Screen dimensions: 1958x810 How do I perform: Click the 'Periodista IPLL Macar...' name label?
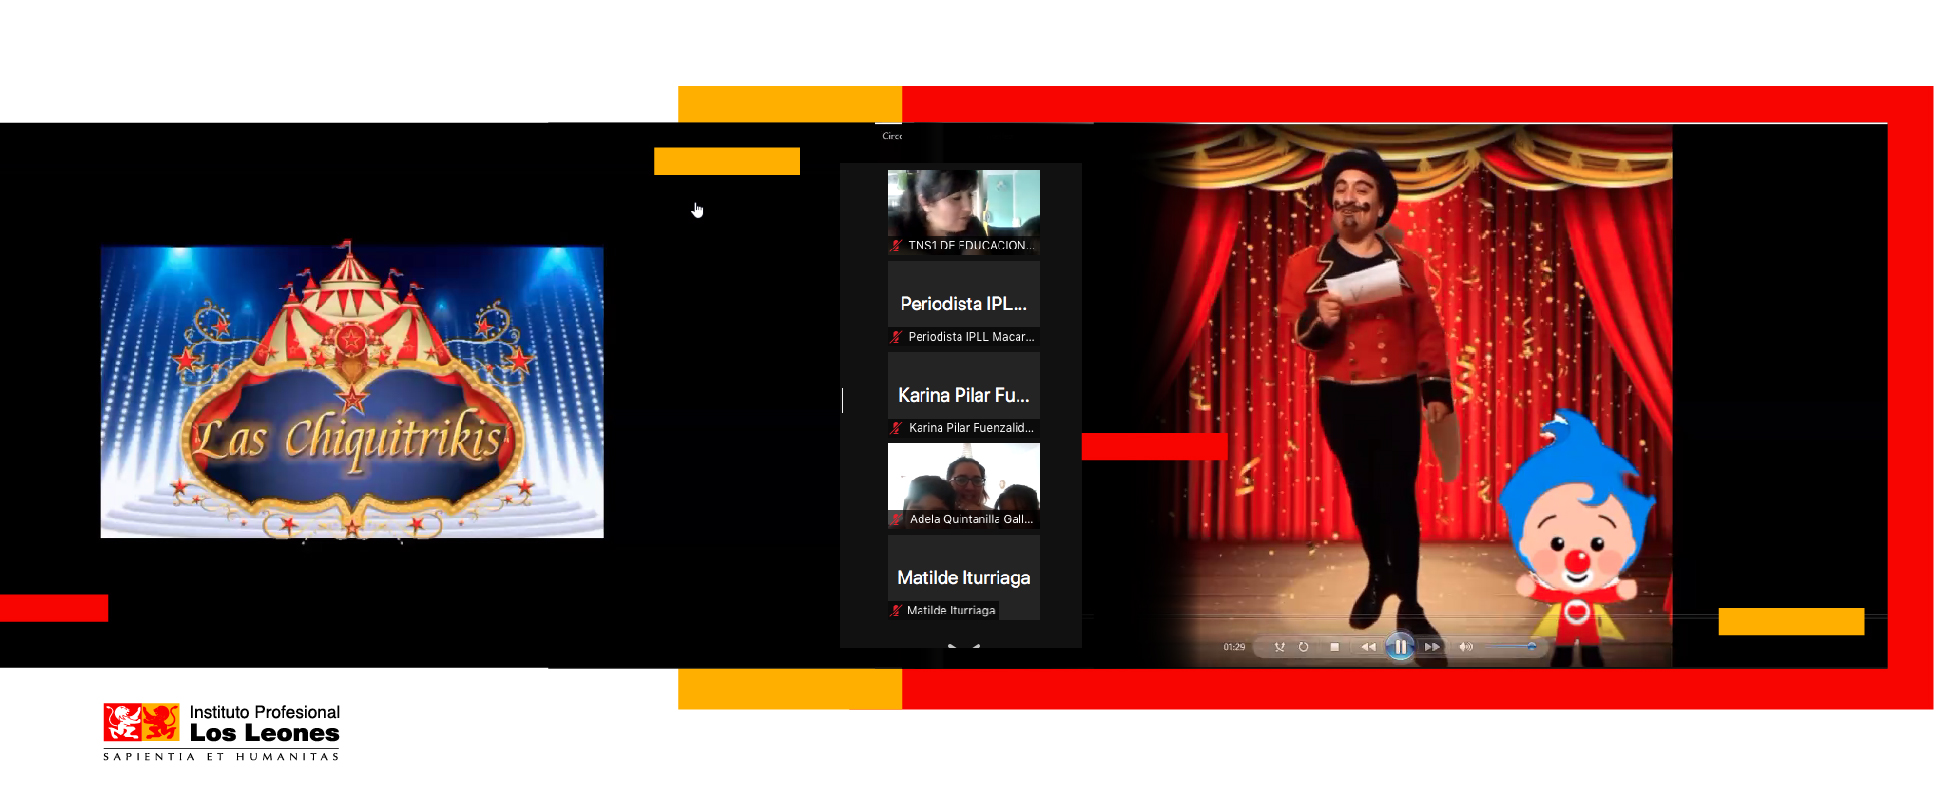pos(971,337)
